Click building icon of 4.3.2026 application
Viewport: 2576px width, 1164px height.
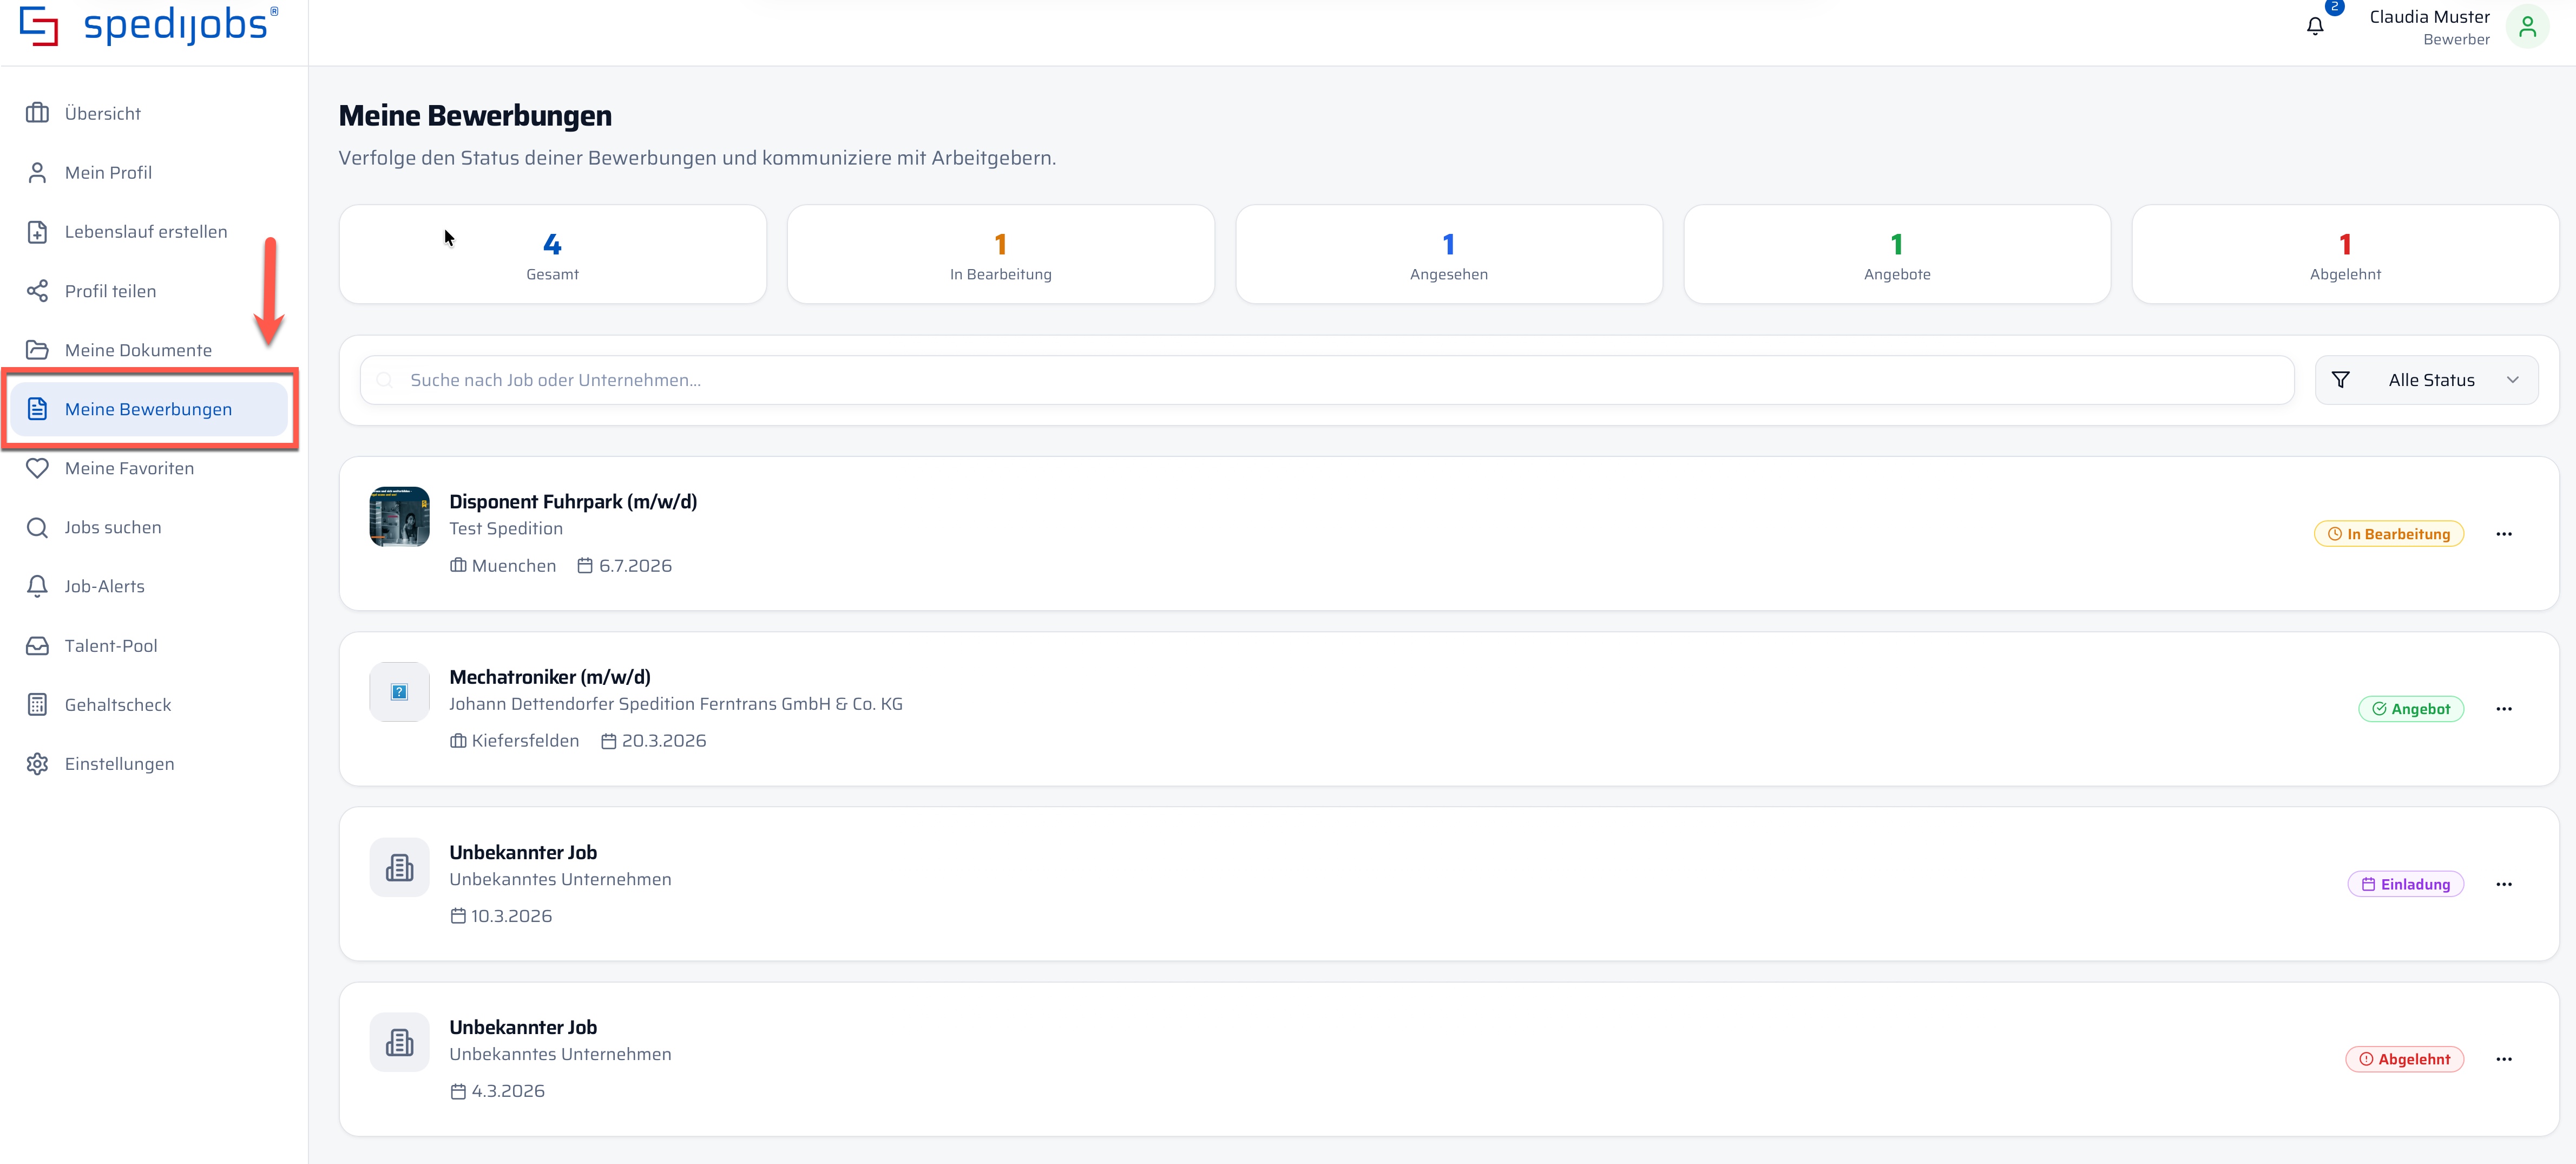pos(399,1042)
